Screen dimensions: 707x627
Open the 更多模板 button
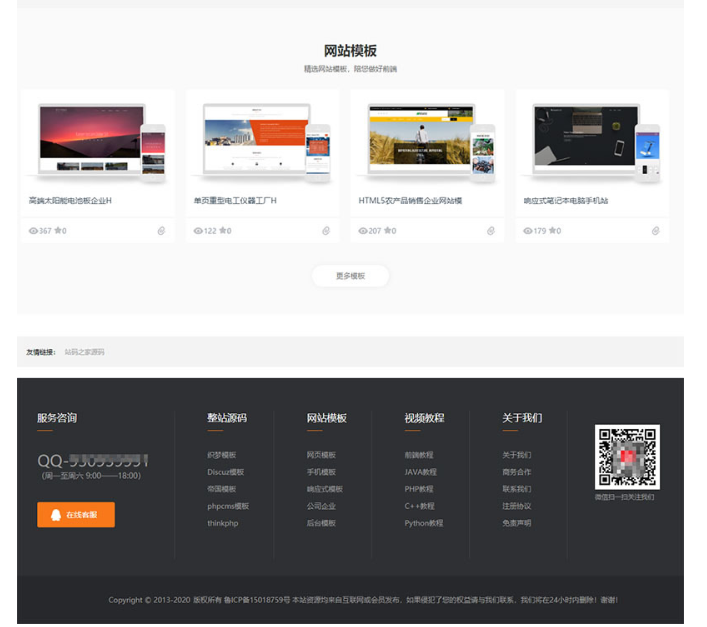click(x=350, y=276)
